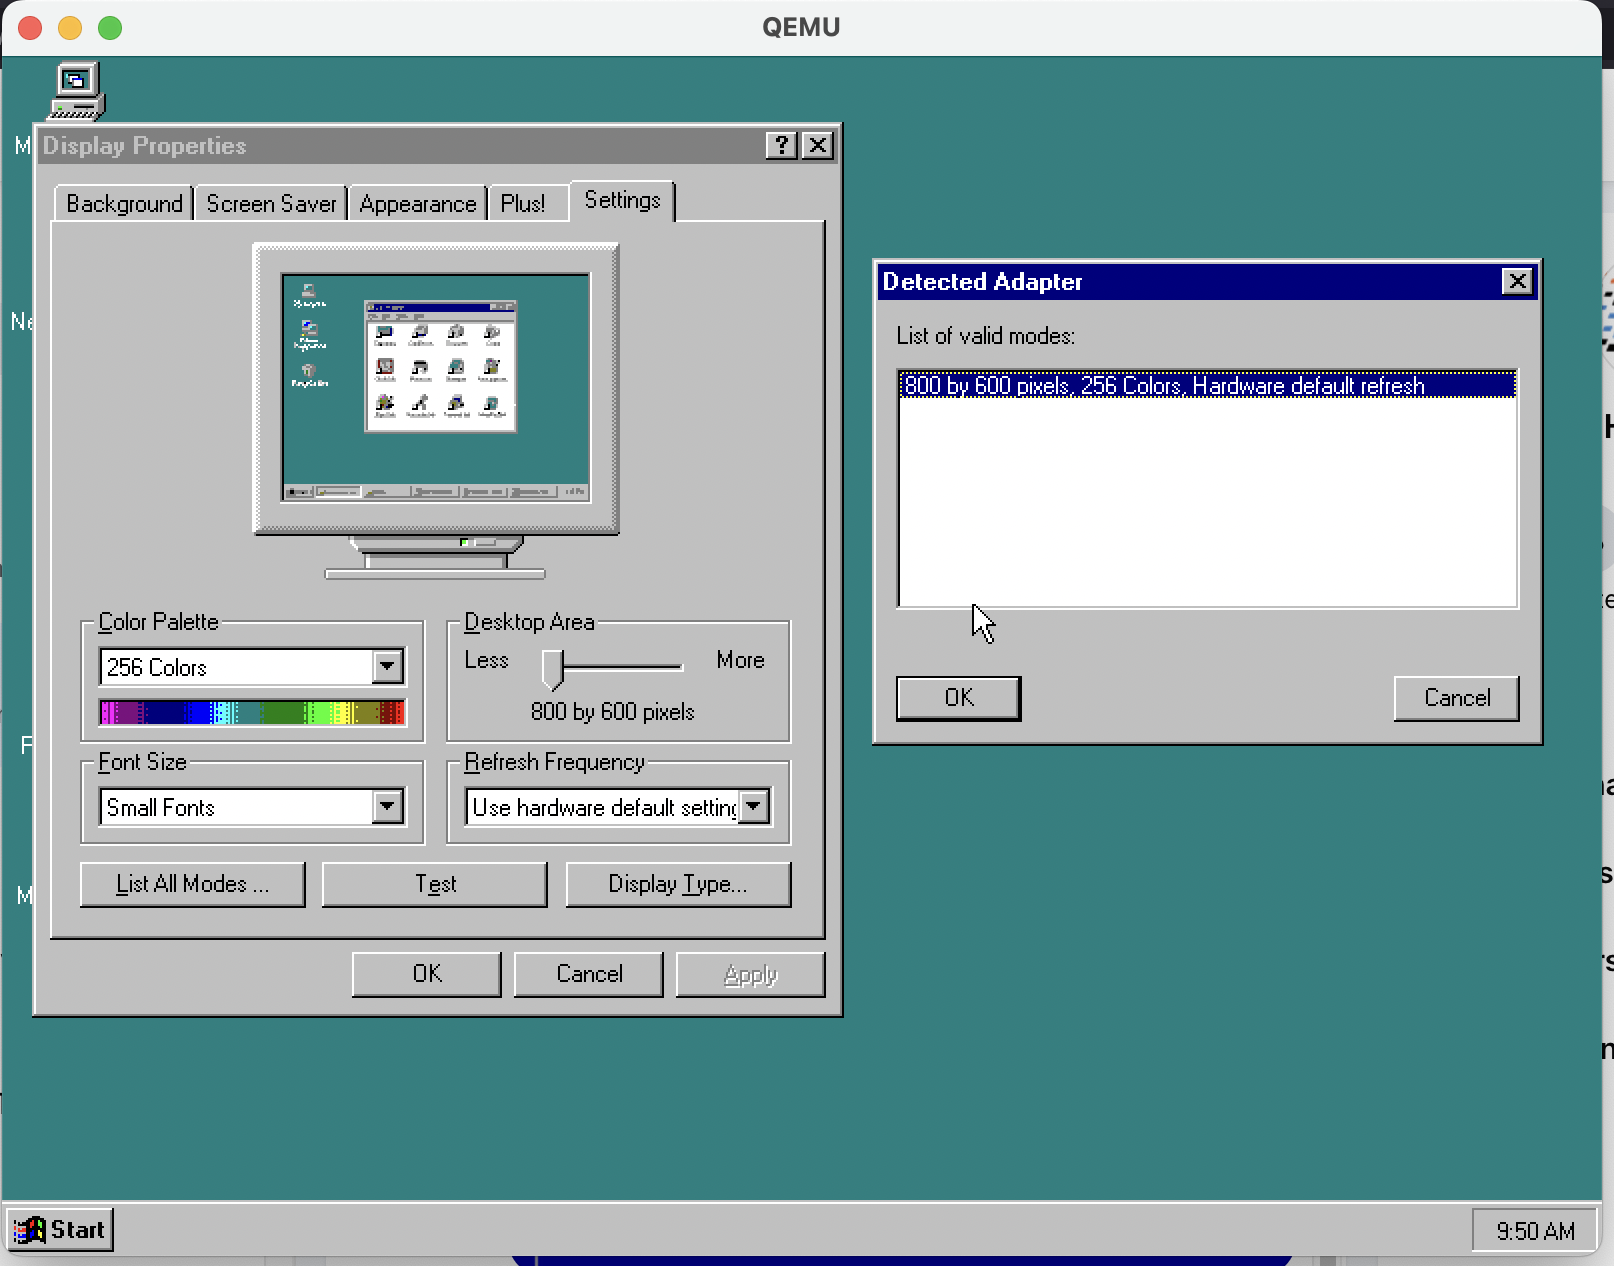Click the yellow macOS minimize button
The height and width of the screenshot is (1266, 1614).
(70, 27)
